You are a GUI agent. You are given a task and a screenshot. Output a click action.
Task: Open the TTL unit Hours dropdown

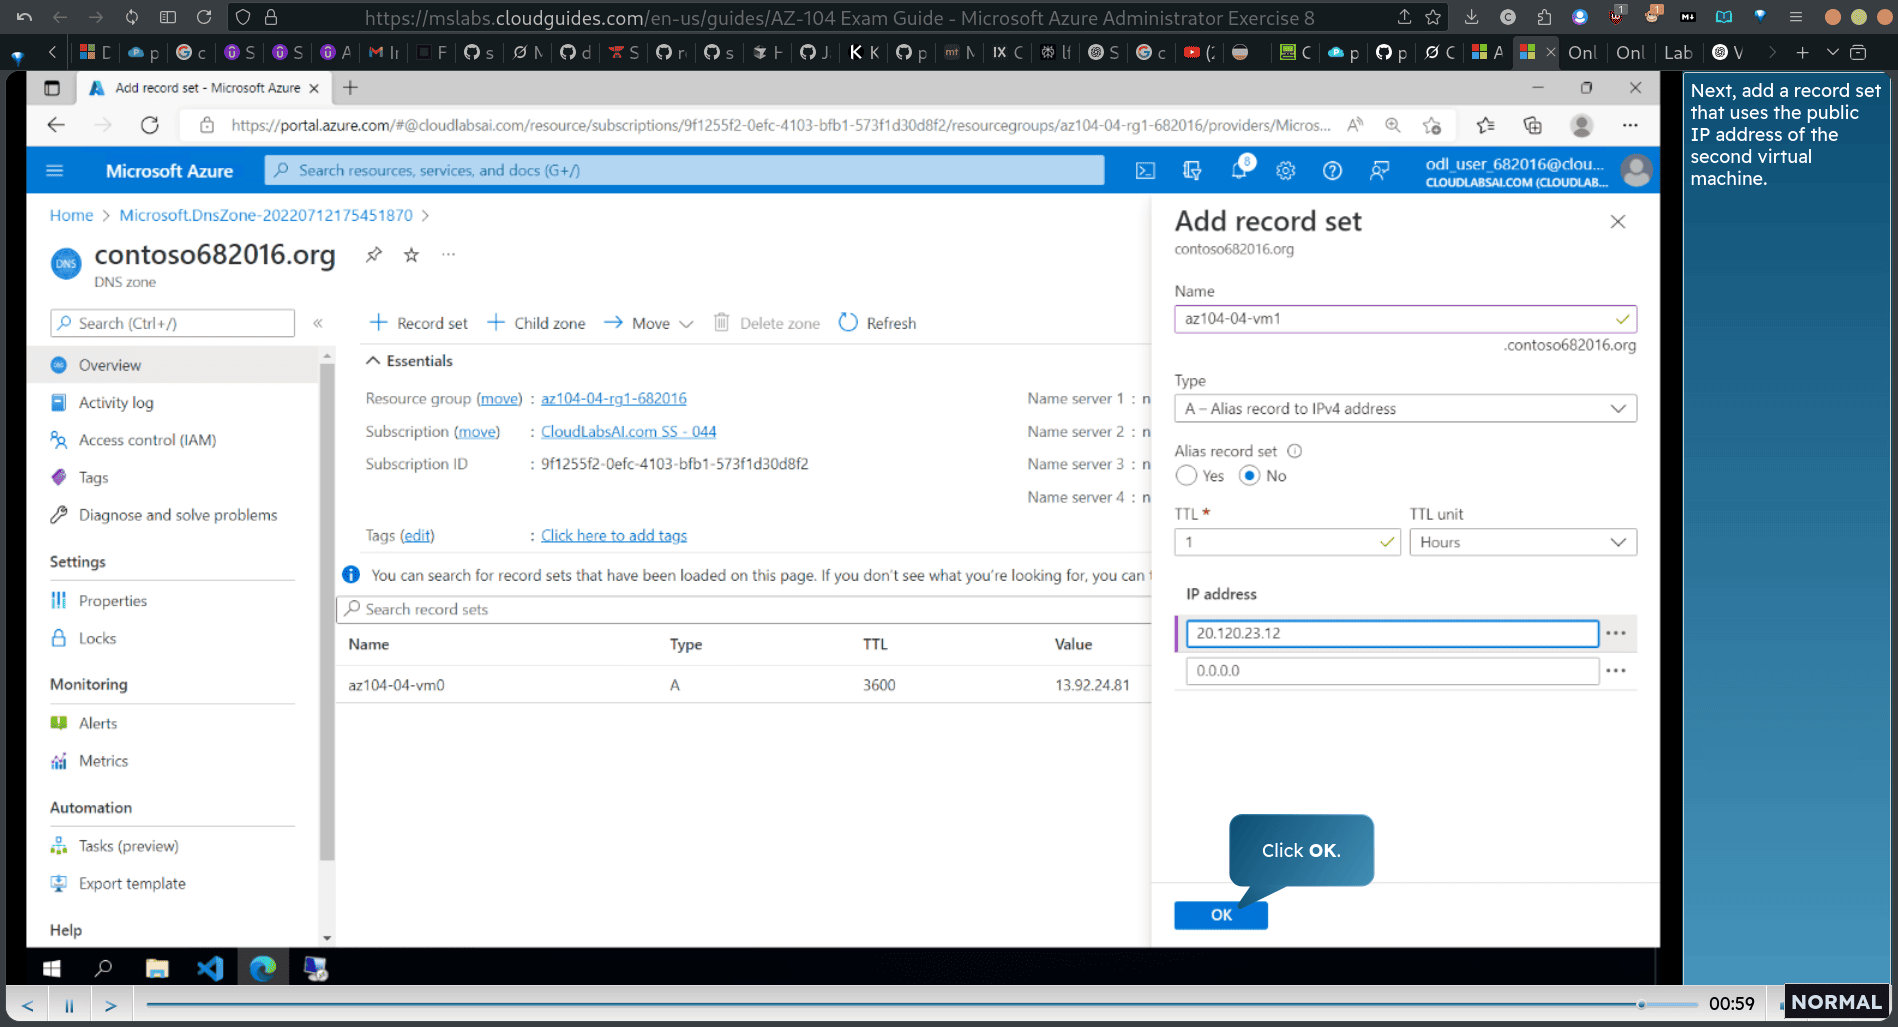coord(1523,542)
